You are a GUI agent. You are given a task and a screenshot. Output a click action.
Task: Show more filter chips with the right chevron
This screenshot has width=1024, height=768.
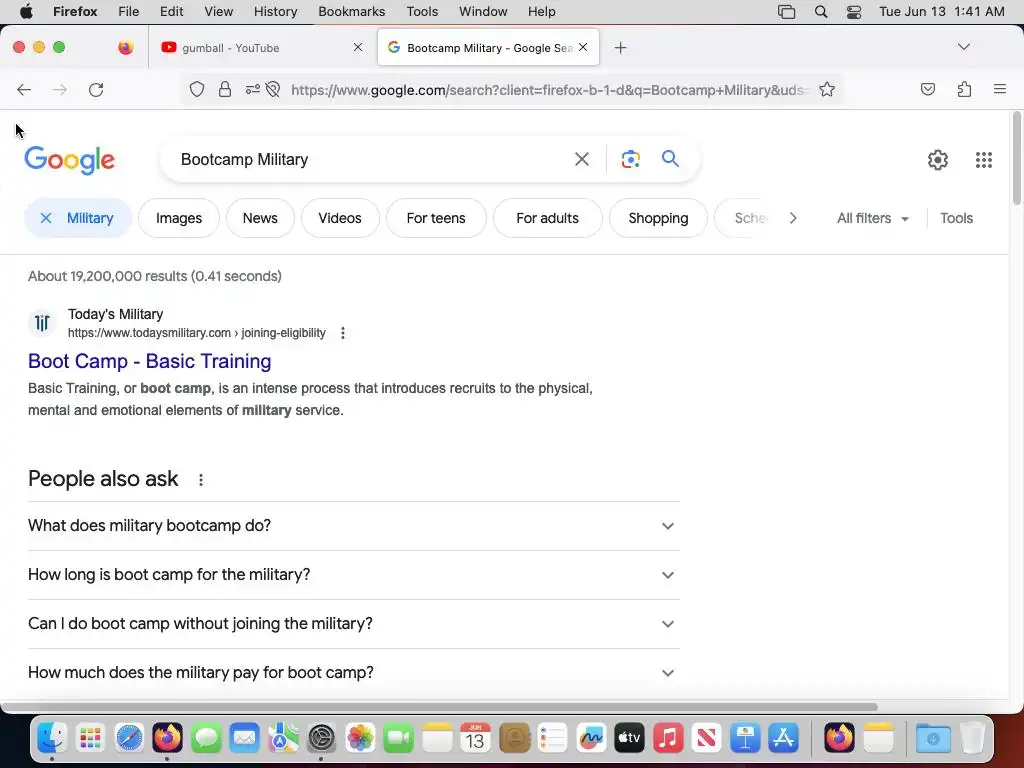click(x=793, y=218)
